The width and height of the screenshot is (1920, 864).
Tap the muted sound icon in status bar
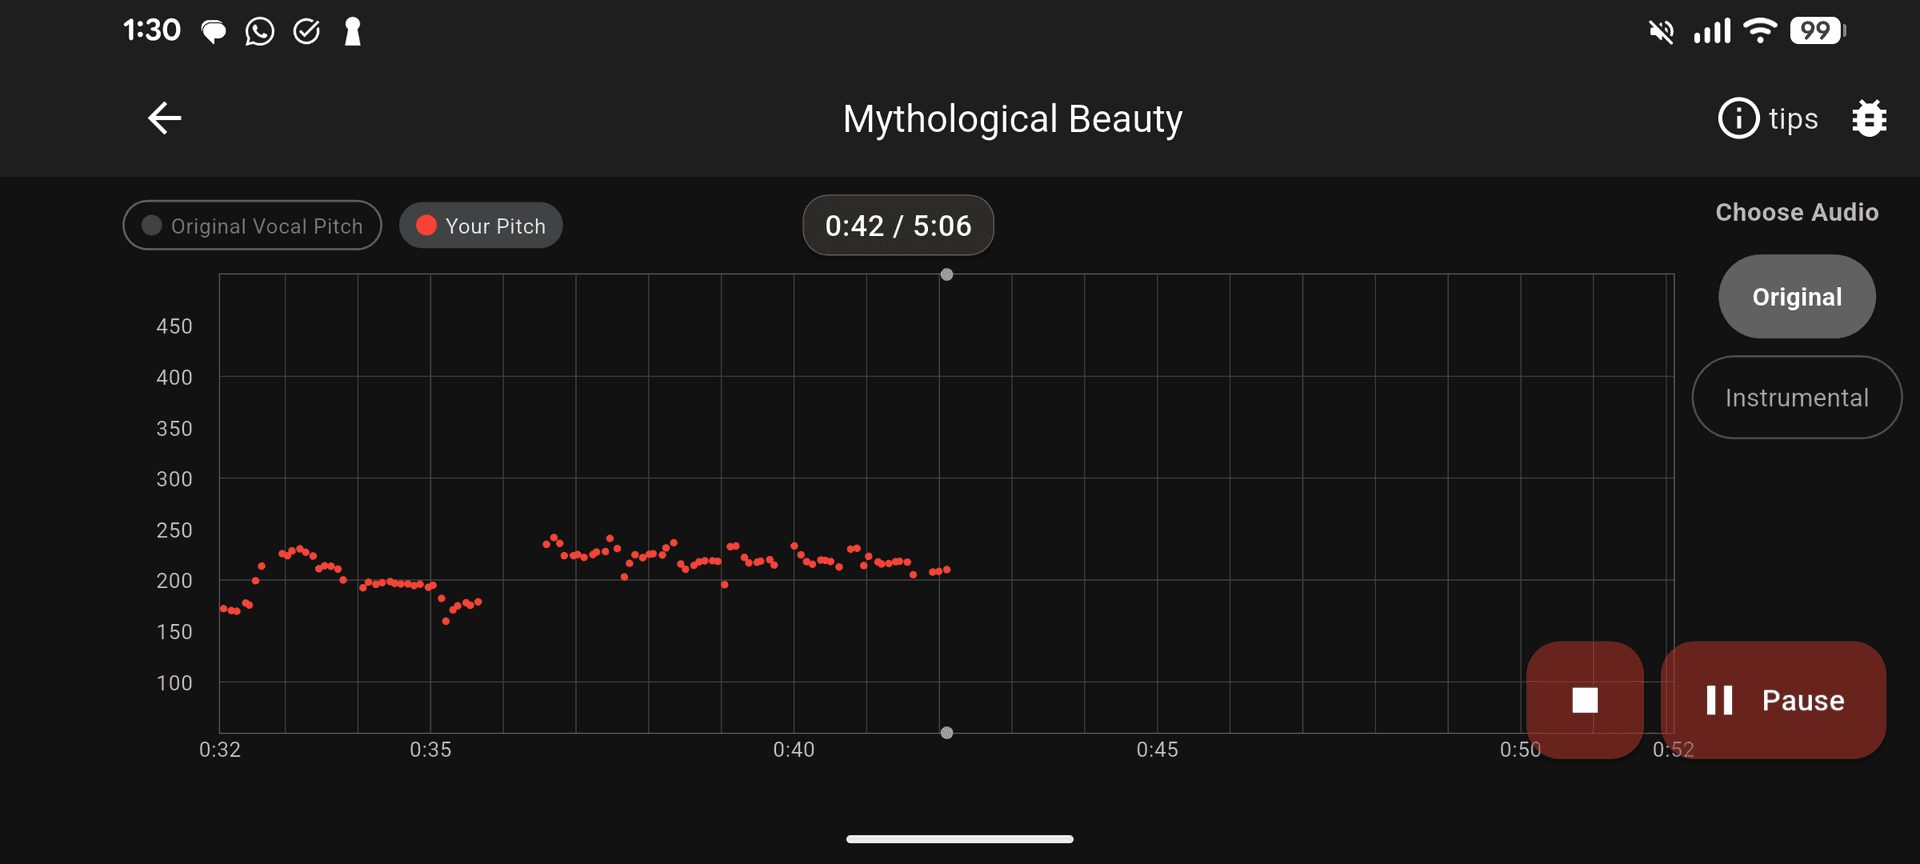pos(1661,32)
